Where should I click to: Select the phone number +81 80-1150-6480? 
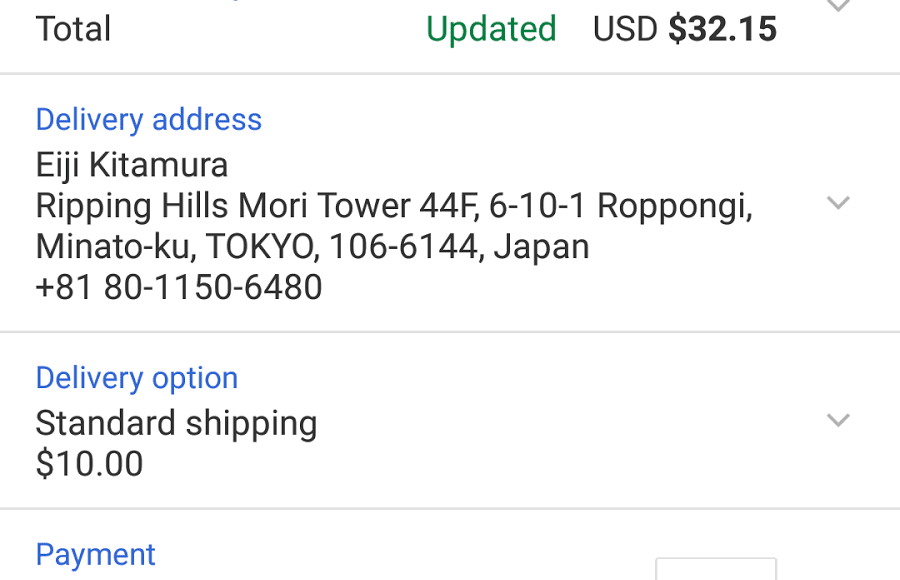pos(178,287)
